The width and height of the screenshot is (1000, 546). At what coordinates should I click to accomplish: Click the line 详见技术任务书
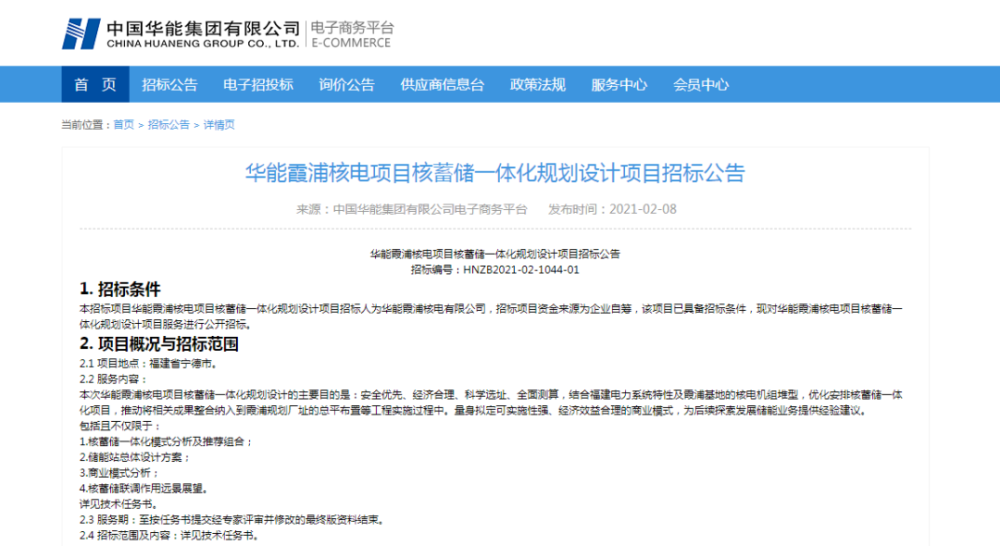[119, 504]
